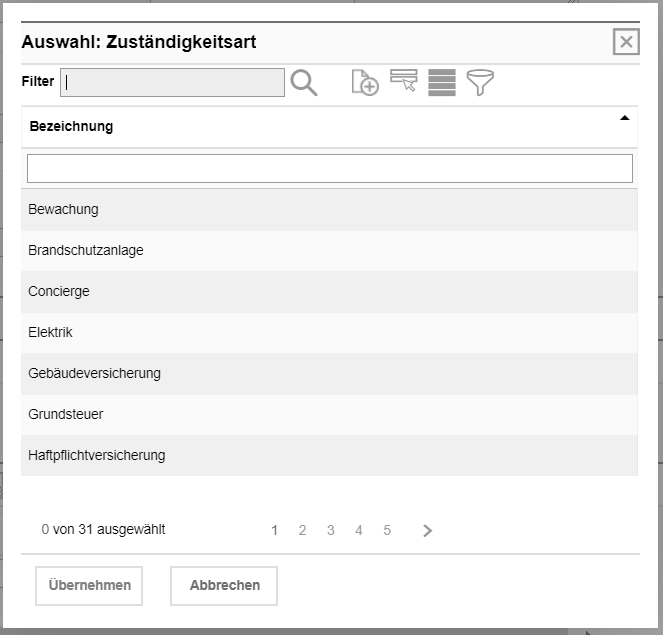Jump to page 2
Screen dimensions: 663x635
coord(303,531)
